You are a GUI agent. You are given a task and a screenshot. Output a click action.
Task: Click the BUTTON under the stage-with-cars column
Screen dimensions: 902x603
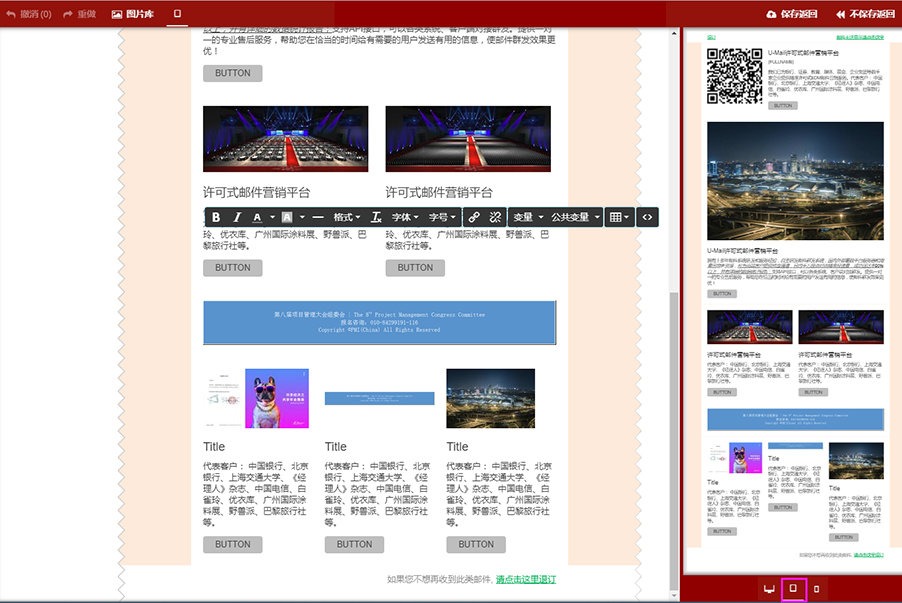[x=232, y=268]
